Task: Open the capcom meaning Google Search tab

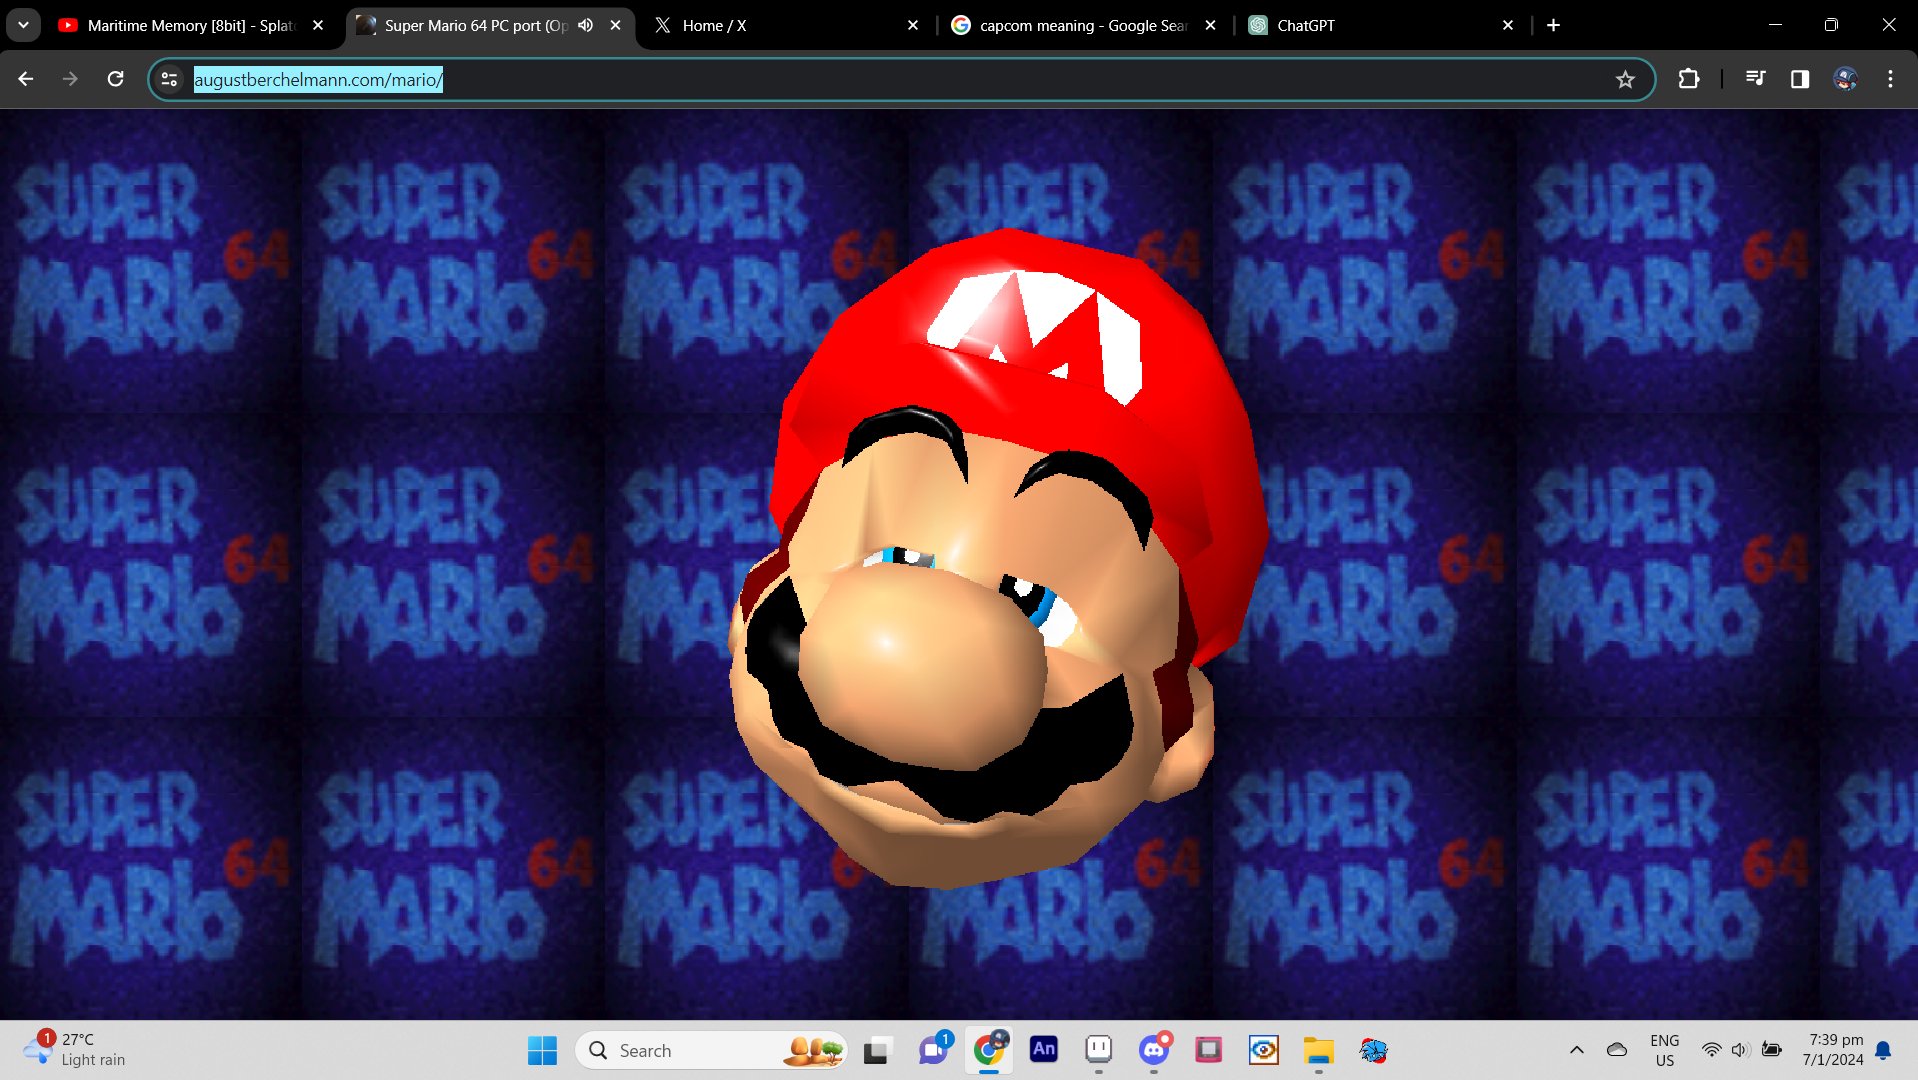Action: pyautogui.click(x=1083, y=25)
